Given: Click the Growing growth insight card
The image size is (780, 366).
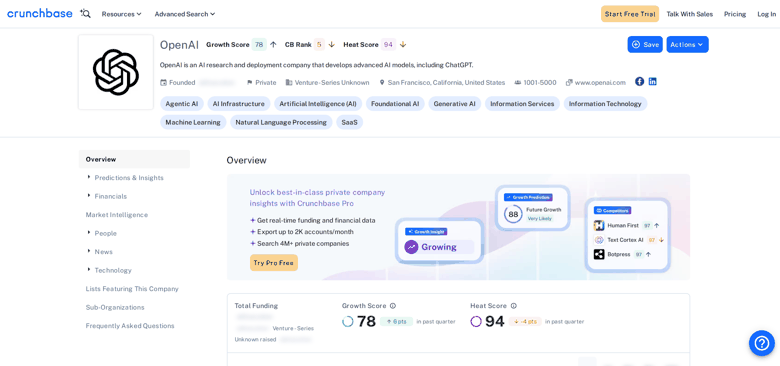Looking at the screenshot, I should tap(439, 241).
